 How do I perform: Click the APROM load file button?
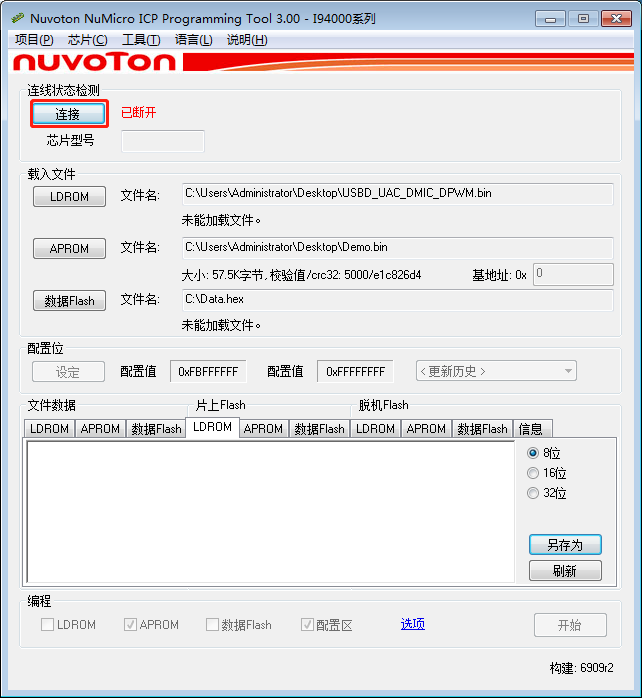(69, 248)
